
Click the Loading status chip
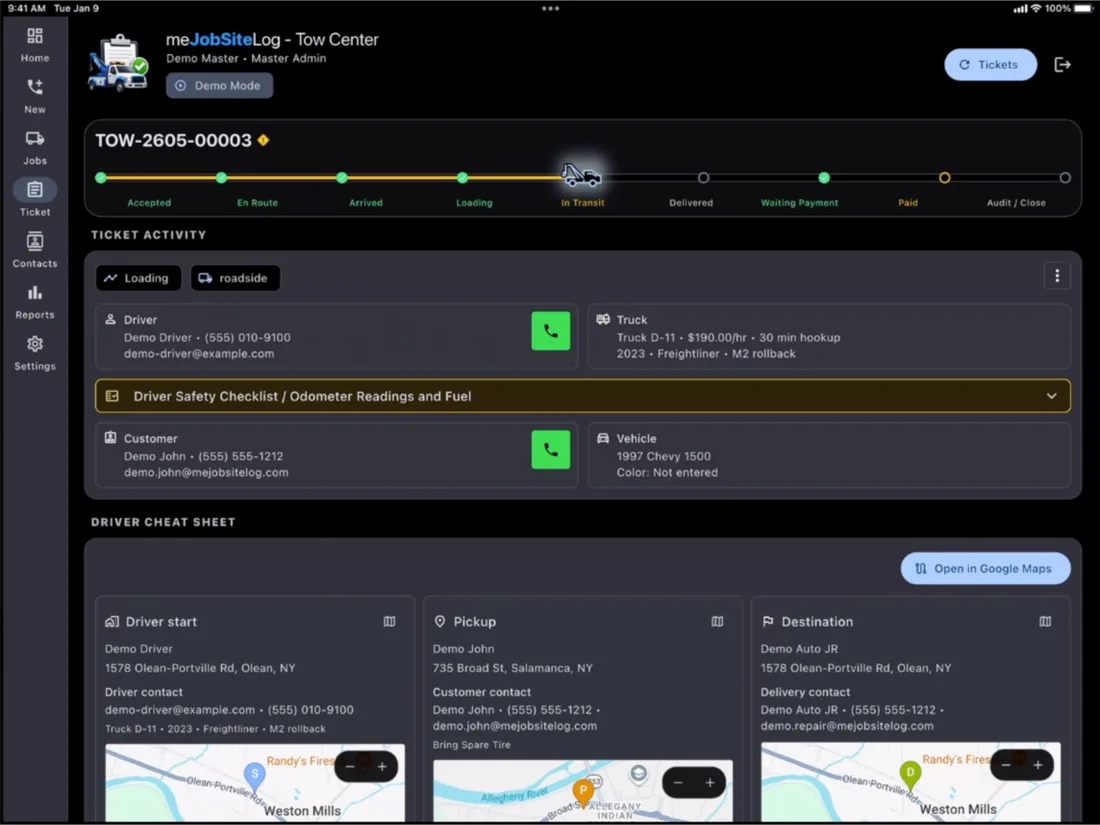coord(138,278)
